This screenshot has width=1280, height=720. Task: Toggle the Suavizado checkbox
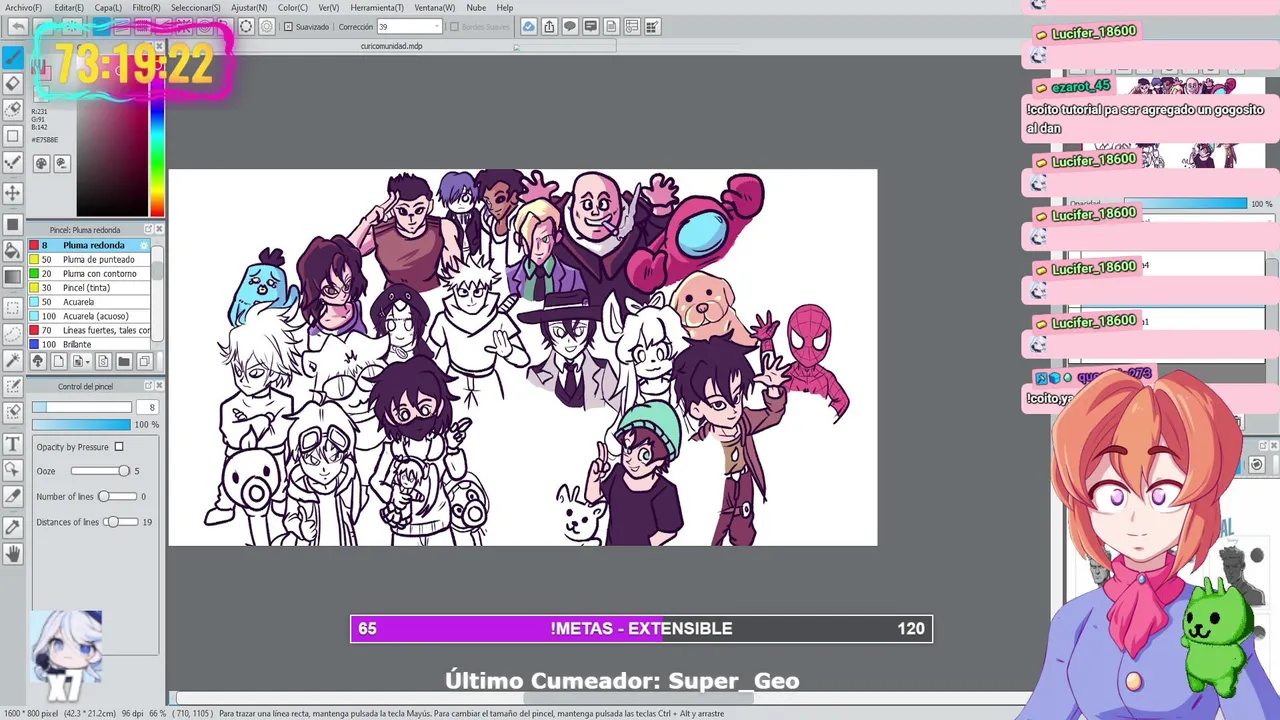click(x=289, y=27)
